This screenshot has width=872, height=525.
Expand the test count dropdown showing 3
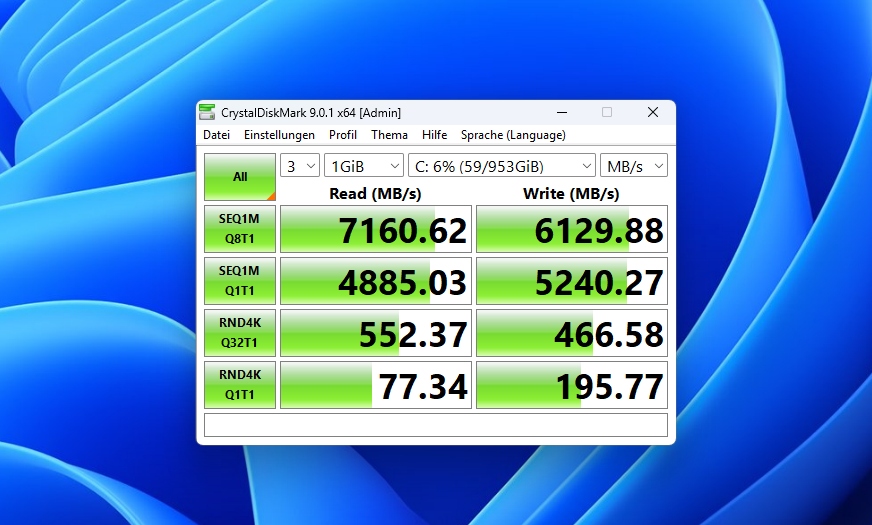(299, 166)
